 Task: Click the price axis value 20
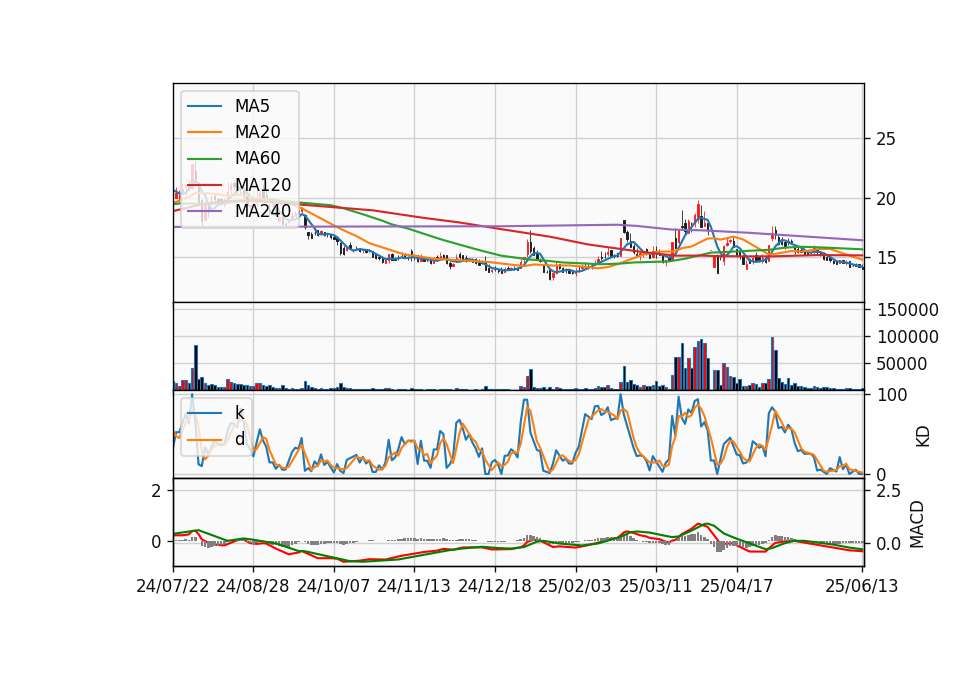[886, 199]
